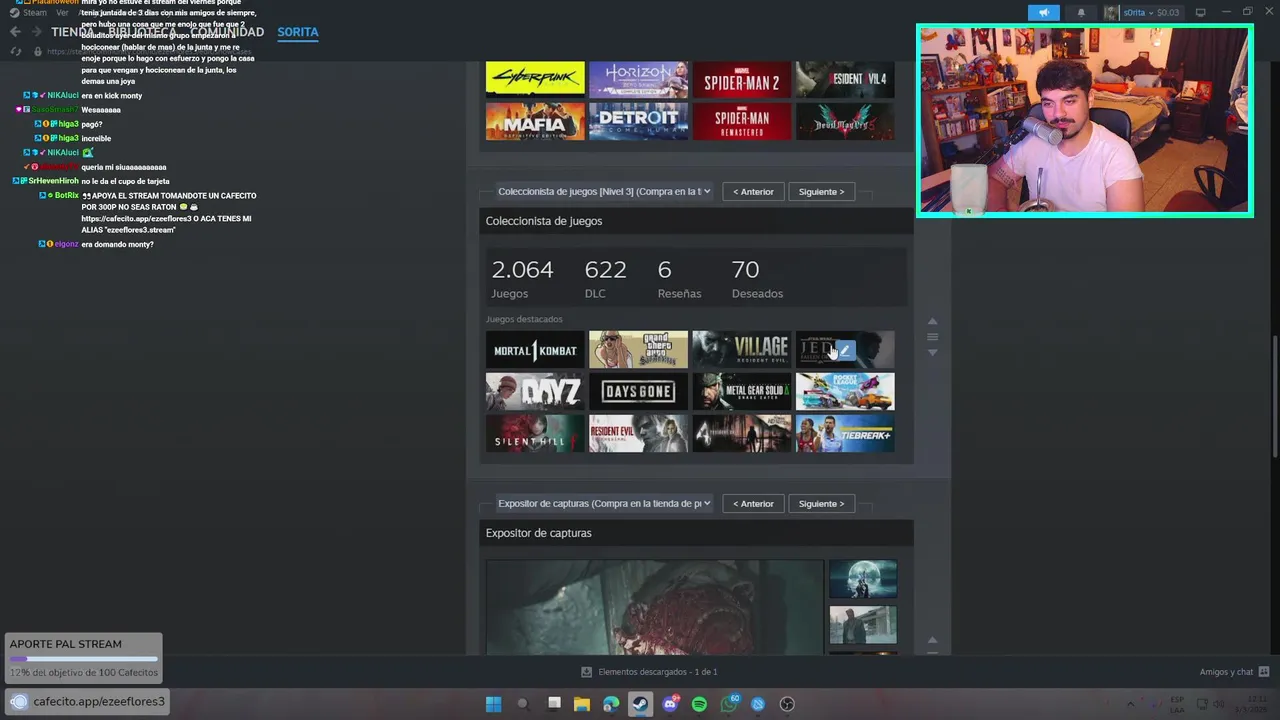Click the Cafecitos goal progress bar
Image resolution: width=1280 pixels, height=720 pixels.
83,659
